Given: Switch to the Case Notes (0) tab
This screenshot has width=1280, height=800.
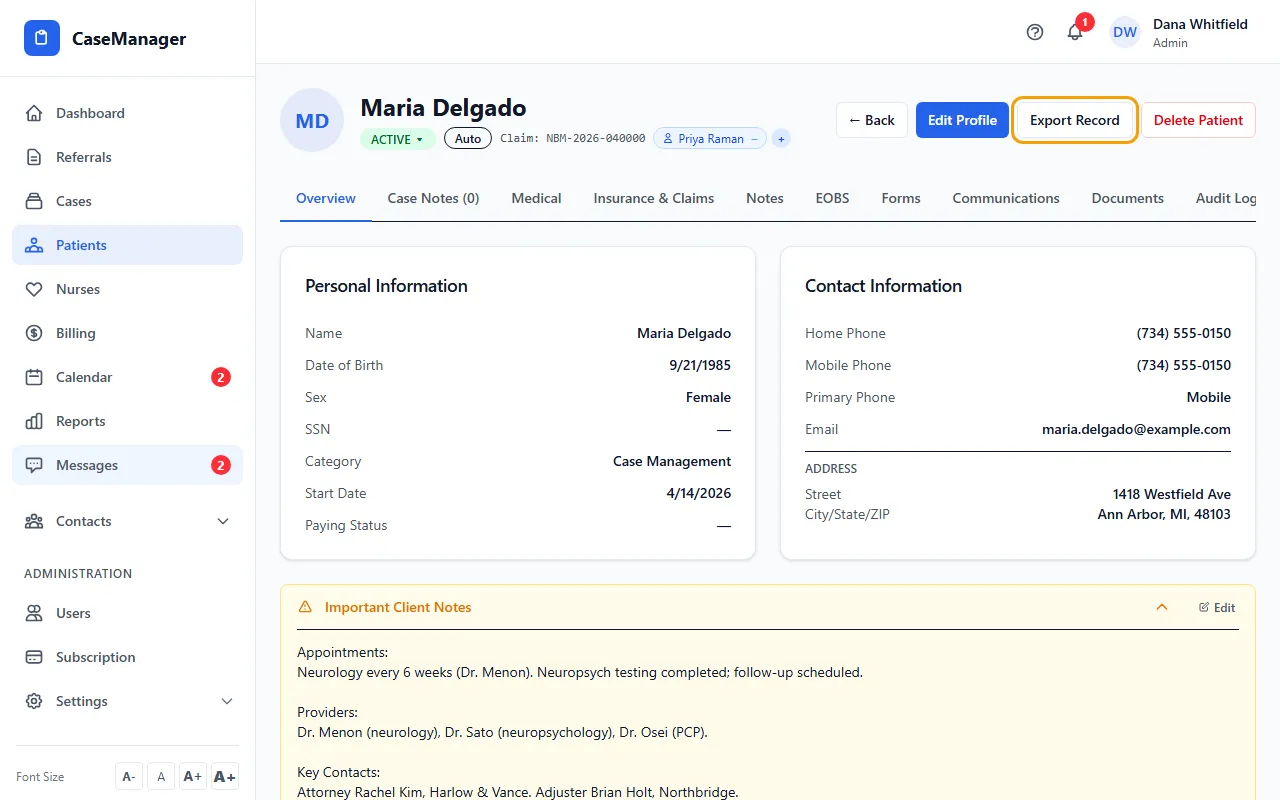Looking at the screenshot, I should pyautogui.click(x=433, y=198).
